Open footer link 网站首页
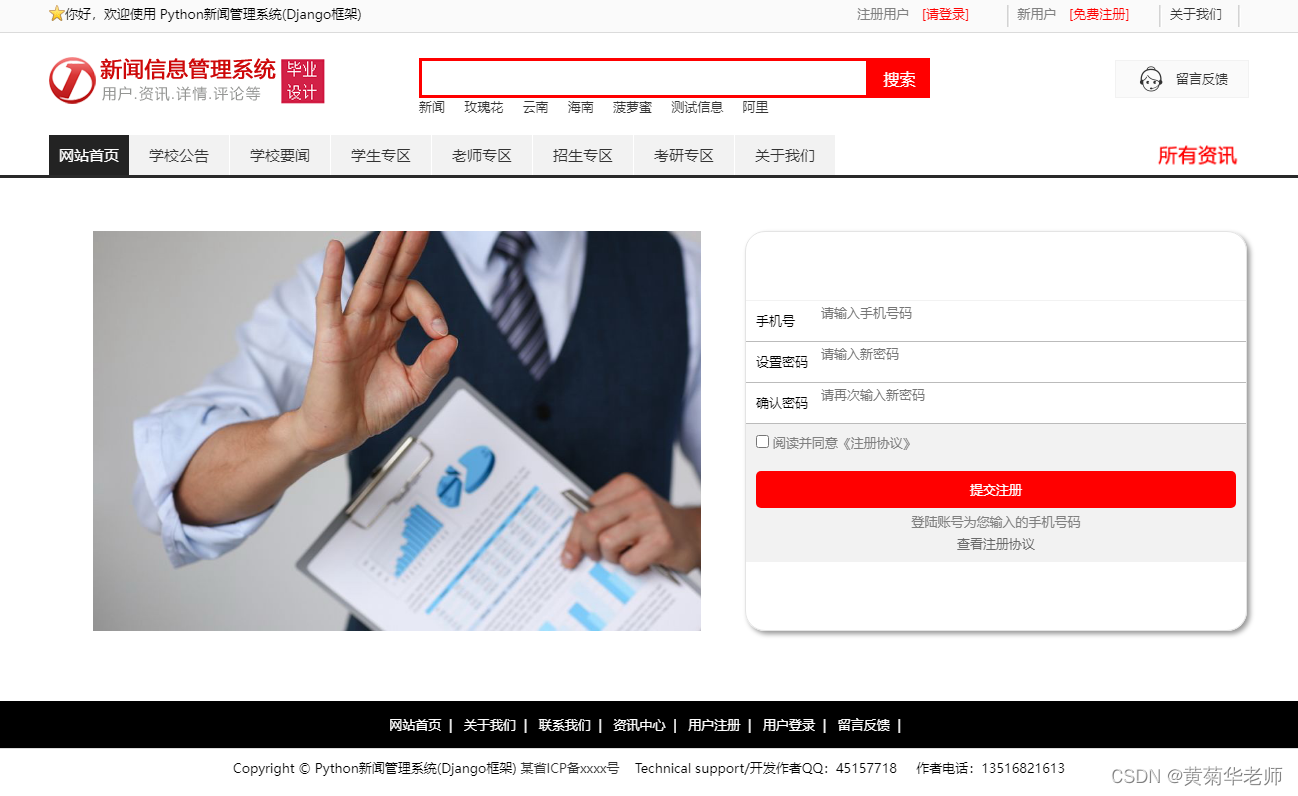This screenshot has height=796, width=1298. click(415, 725)
